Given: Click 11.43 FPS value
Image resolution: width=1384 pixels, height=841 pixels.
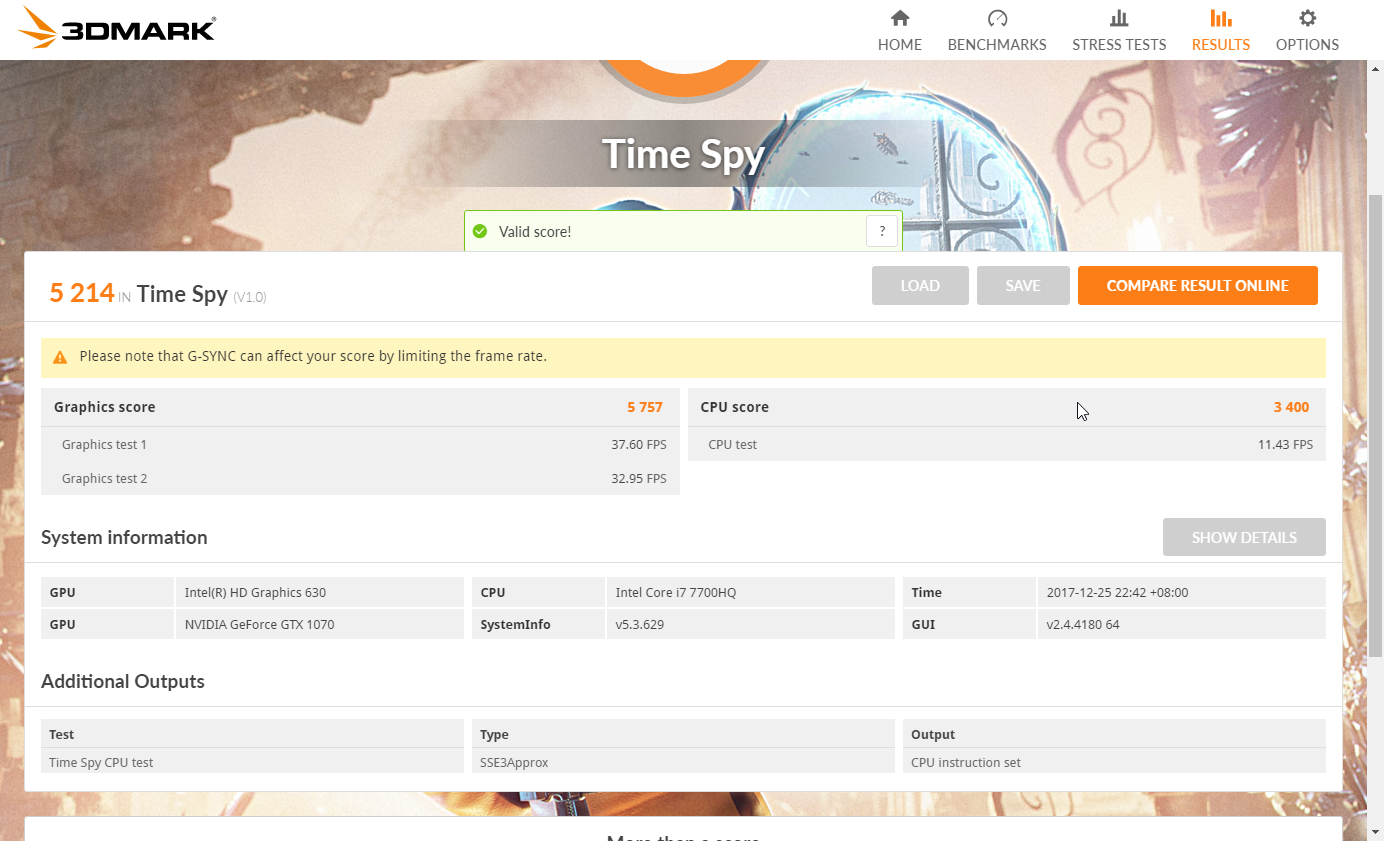Looking at the screenshot, I should point(1285,445).
